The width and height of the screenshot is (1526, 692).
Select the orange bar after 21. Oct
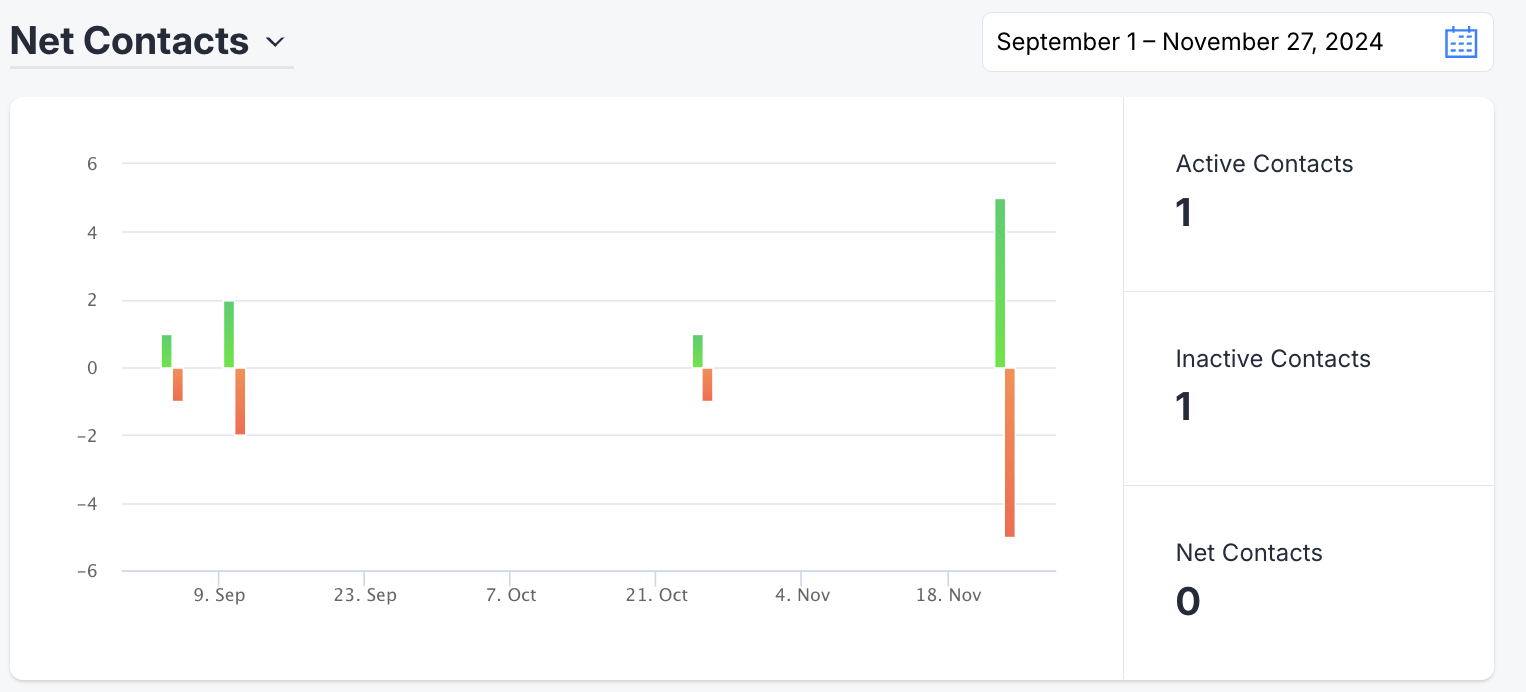(707, 385)
